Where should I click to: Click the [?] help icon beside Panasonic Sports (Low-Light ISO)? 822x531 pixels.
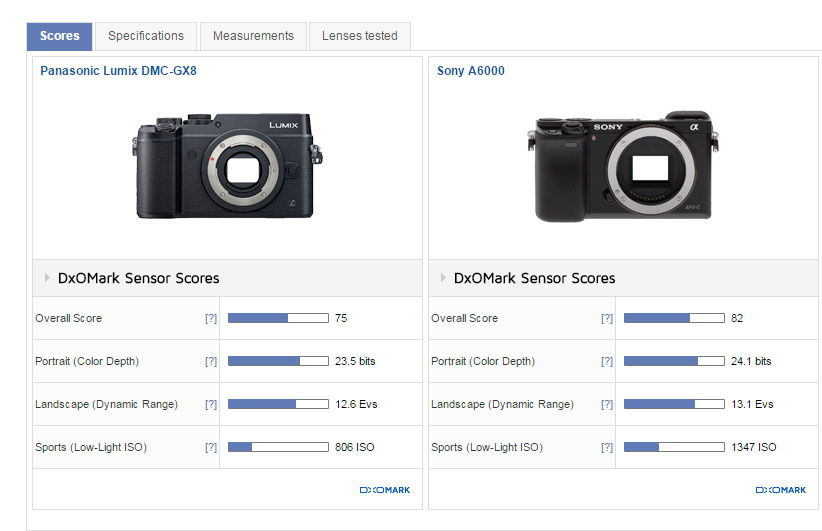[211, 447]
